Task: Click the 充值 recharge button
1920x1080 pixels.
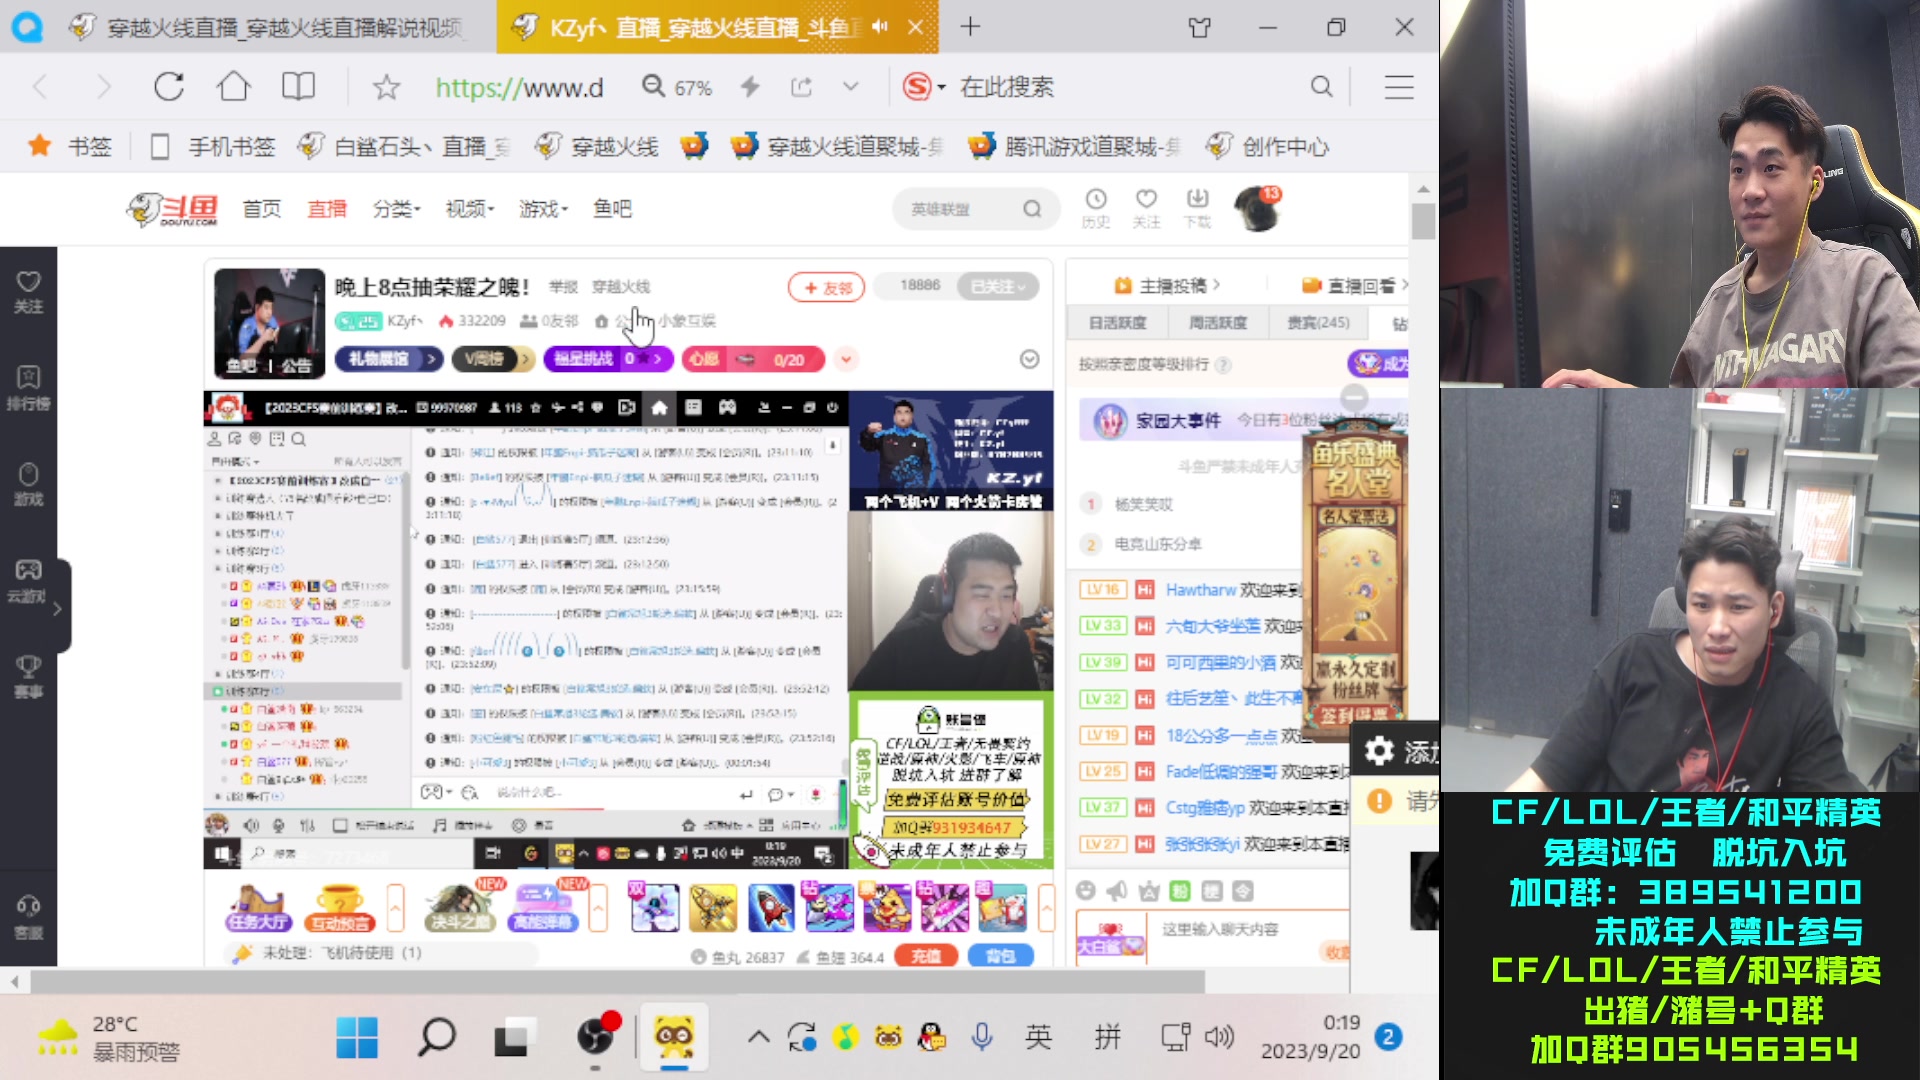Action: (x=926, y=956)
